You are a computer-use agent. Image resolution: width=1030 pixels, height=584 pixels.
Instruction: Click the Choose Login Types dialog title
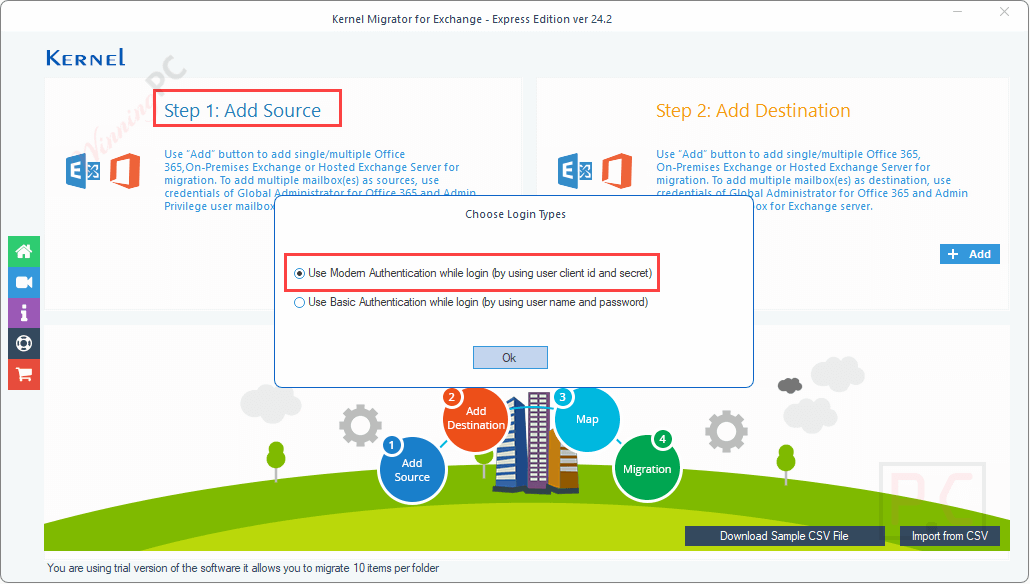[x=515, y=214]
